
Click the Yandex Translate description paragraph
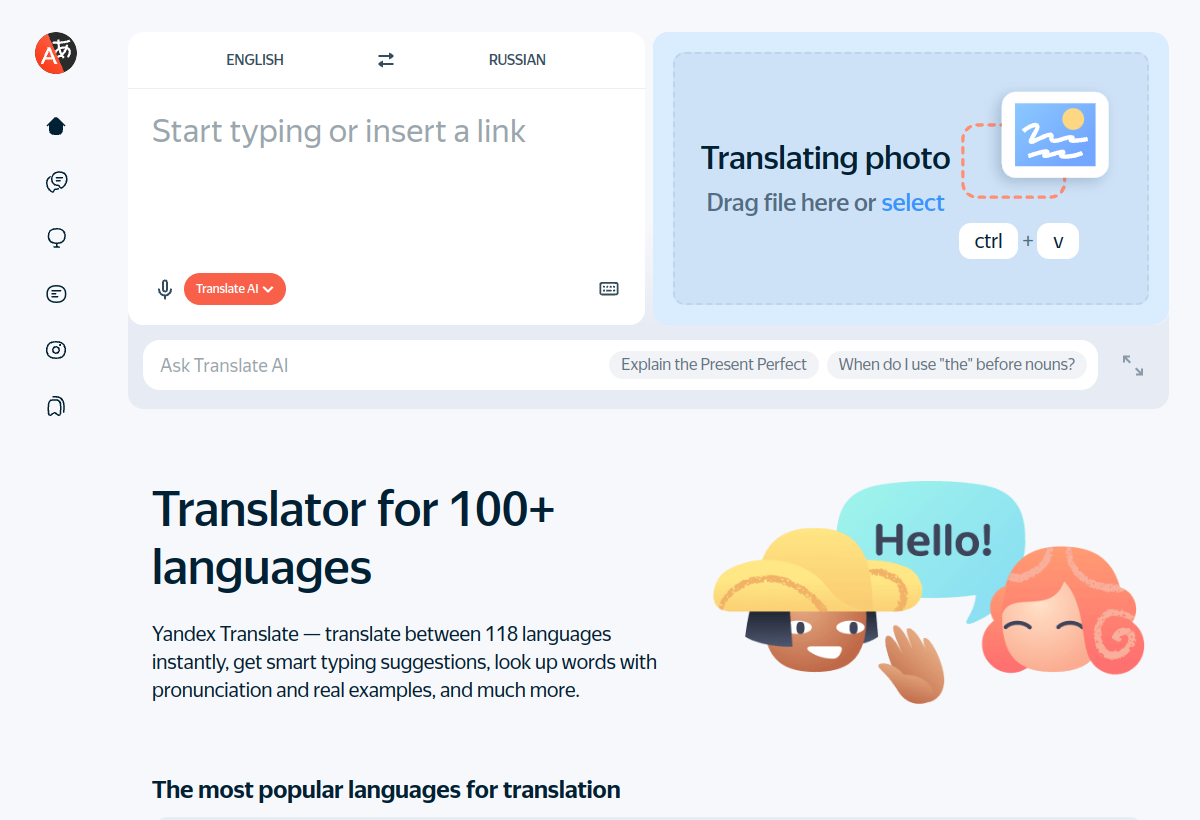point(405,662)
